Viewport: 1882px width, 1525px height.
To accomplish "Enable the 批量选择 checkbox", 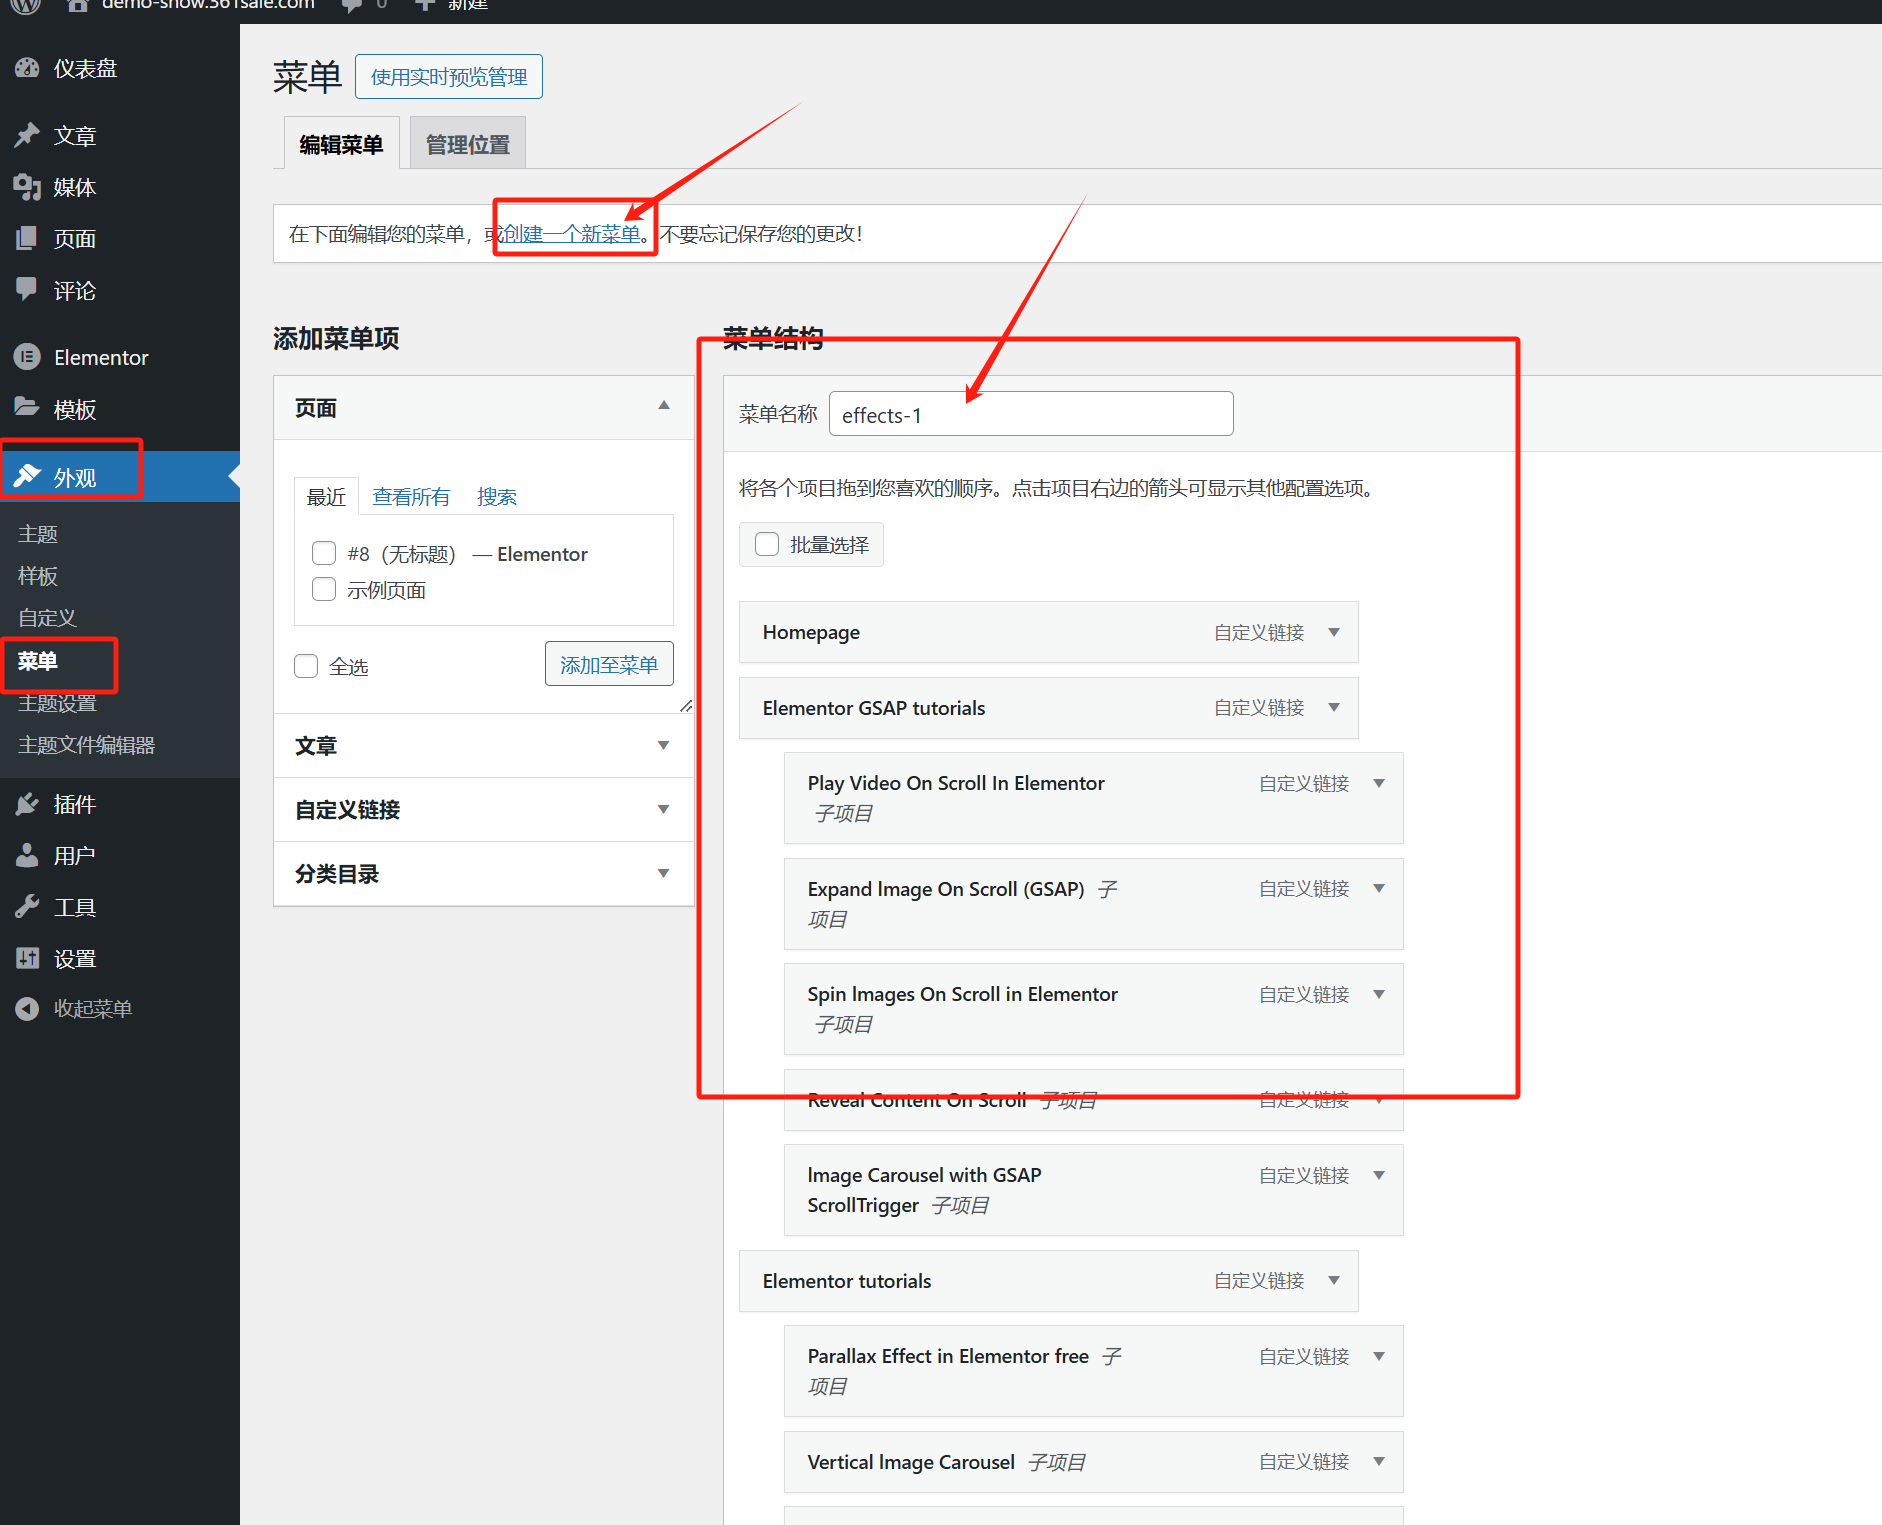I will 766,543.
